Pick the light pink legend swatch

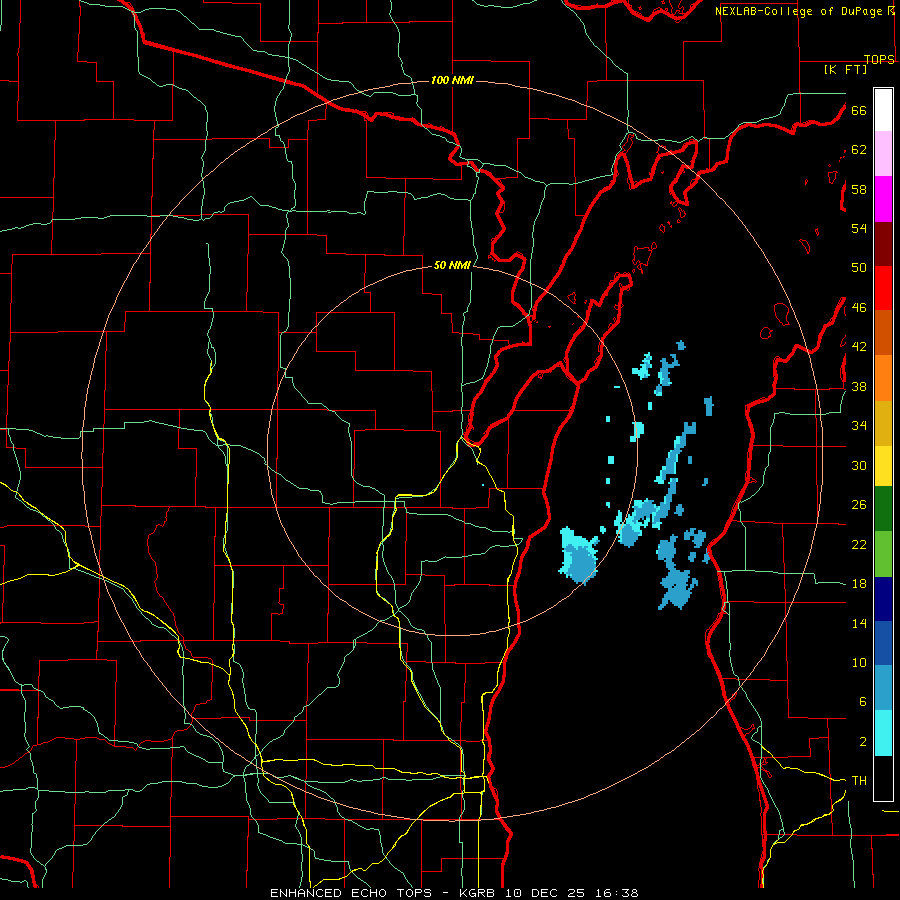(x=883, y=153)
